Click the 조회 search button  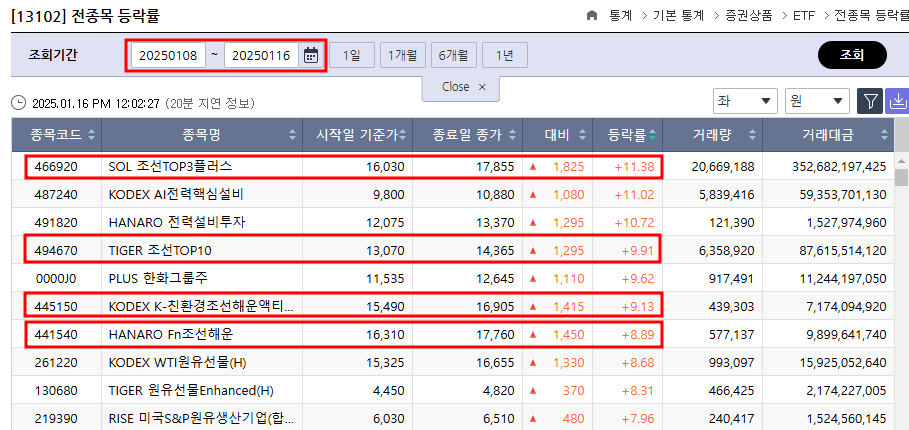click(x=852, y=55)
